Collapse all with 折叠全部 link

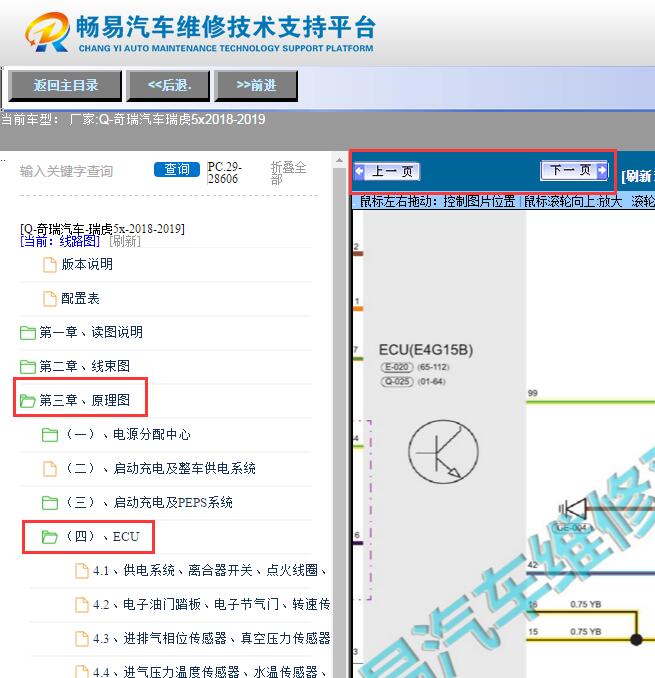pos(288,173)
